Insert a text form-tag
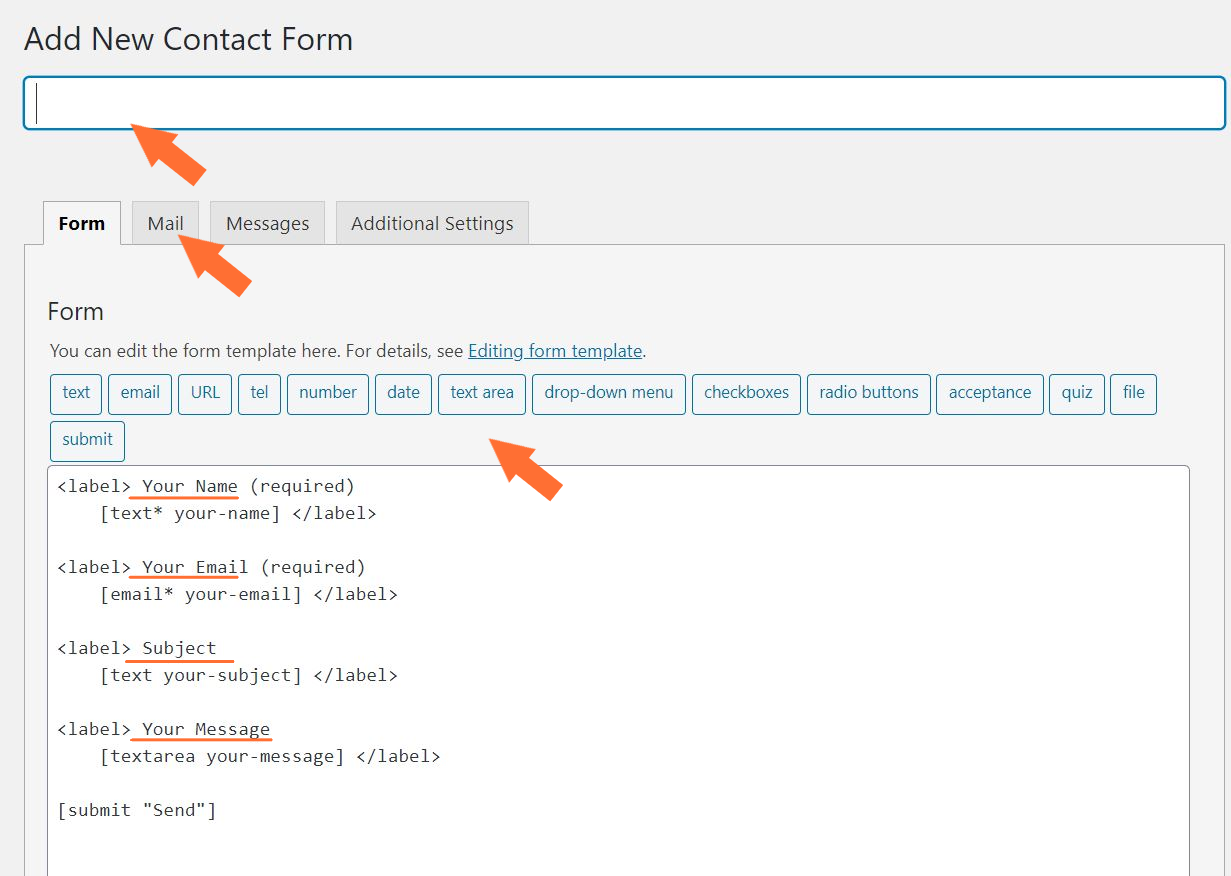The image size is (1231, 876). click(75, 394)
